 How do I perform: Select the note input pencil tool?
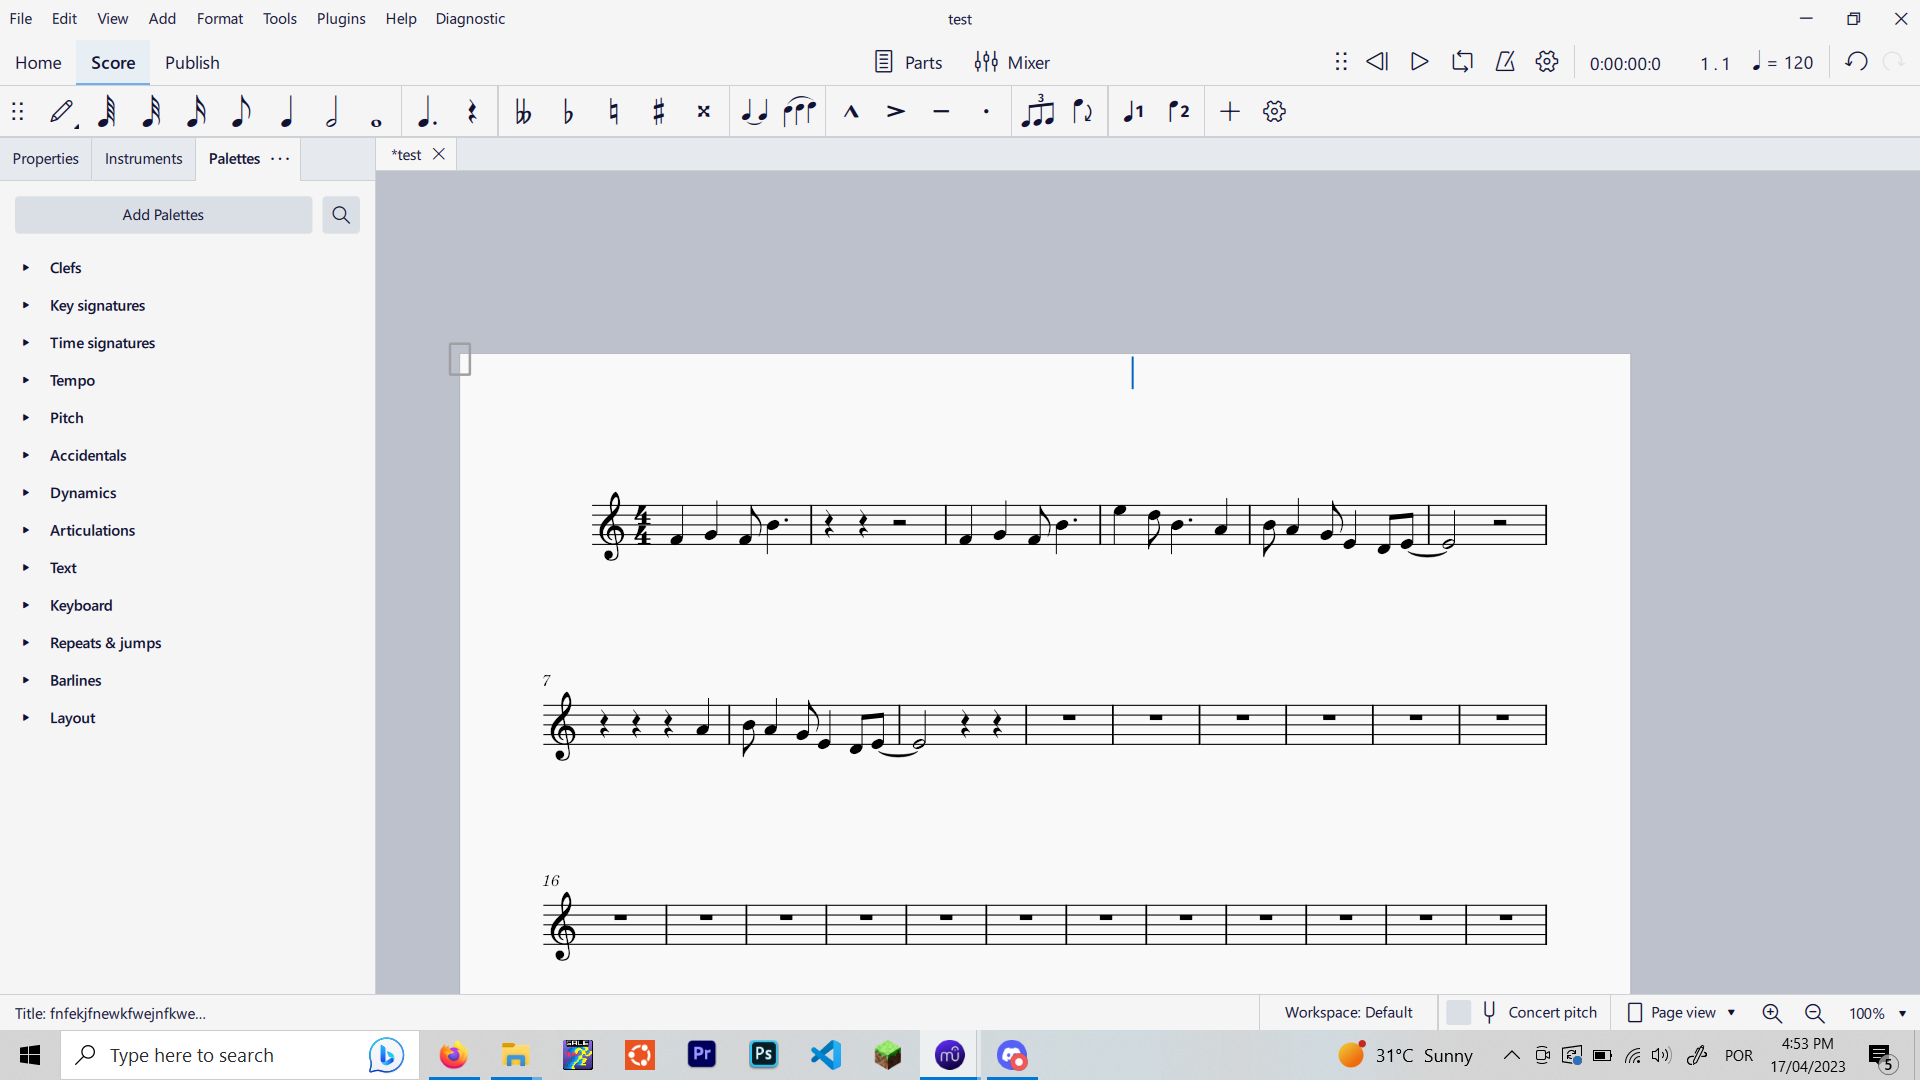coord(62,111)
